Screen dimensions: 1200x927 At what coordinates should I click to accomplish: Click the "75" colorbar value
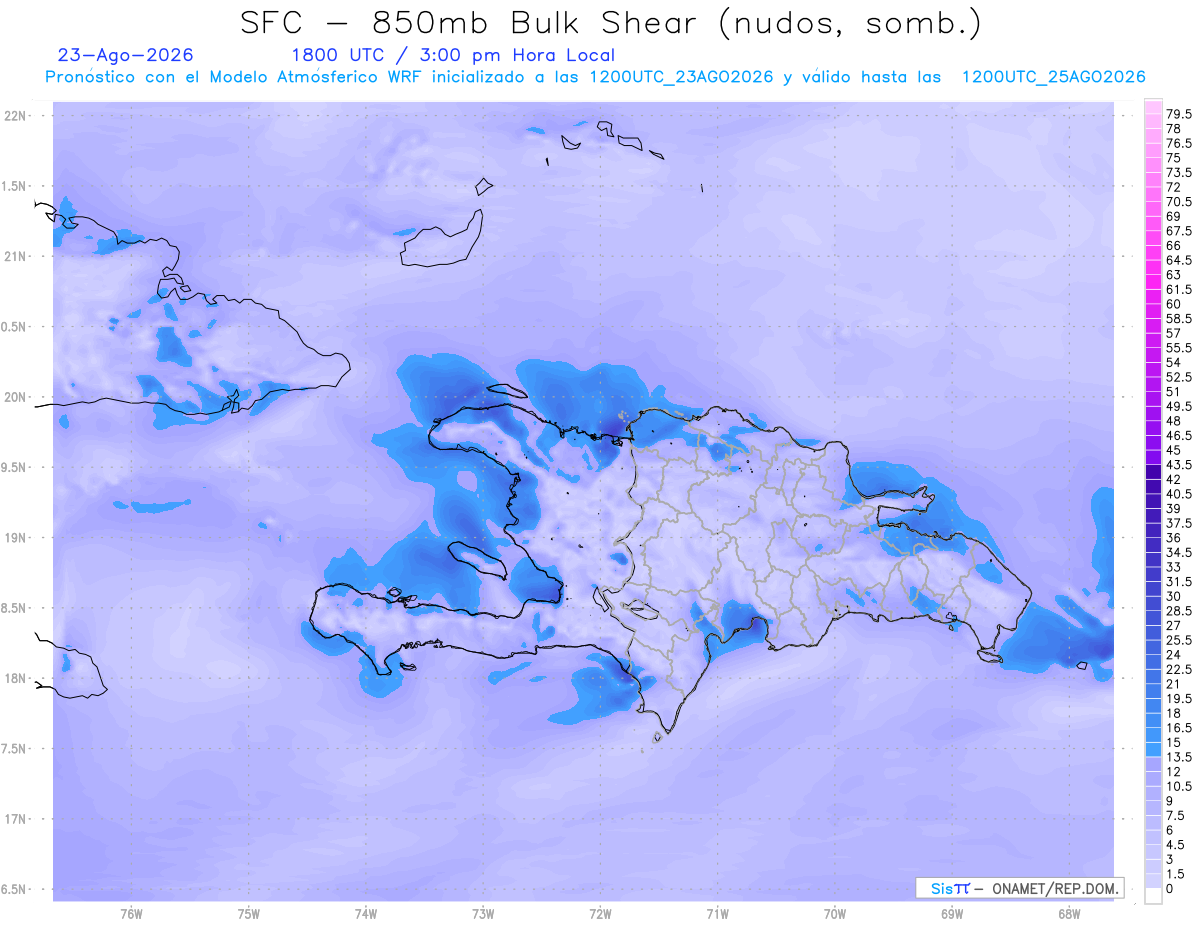pyautogui.click(x=1174, y=158)
